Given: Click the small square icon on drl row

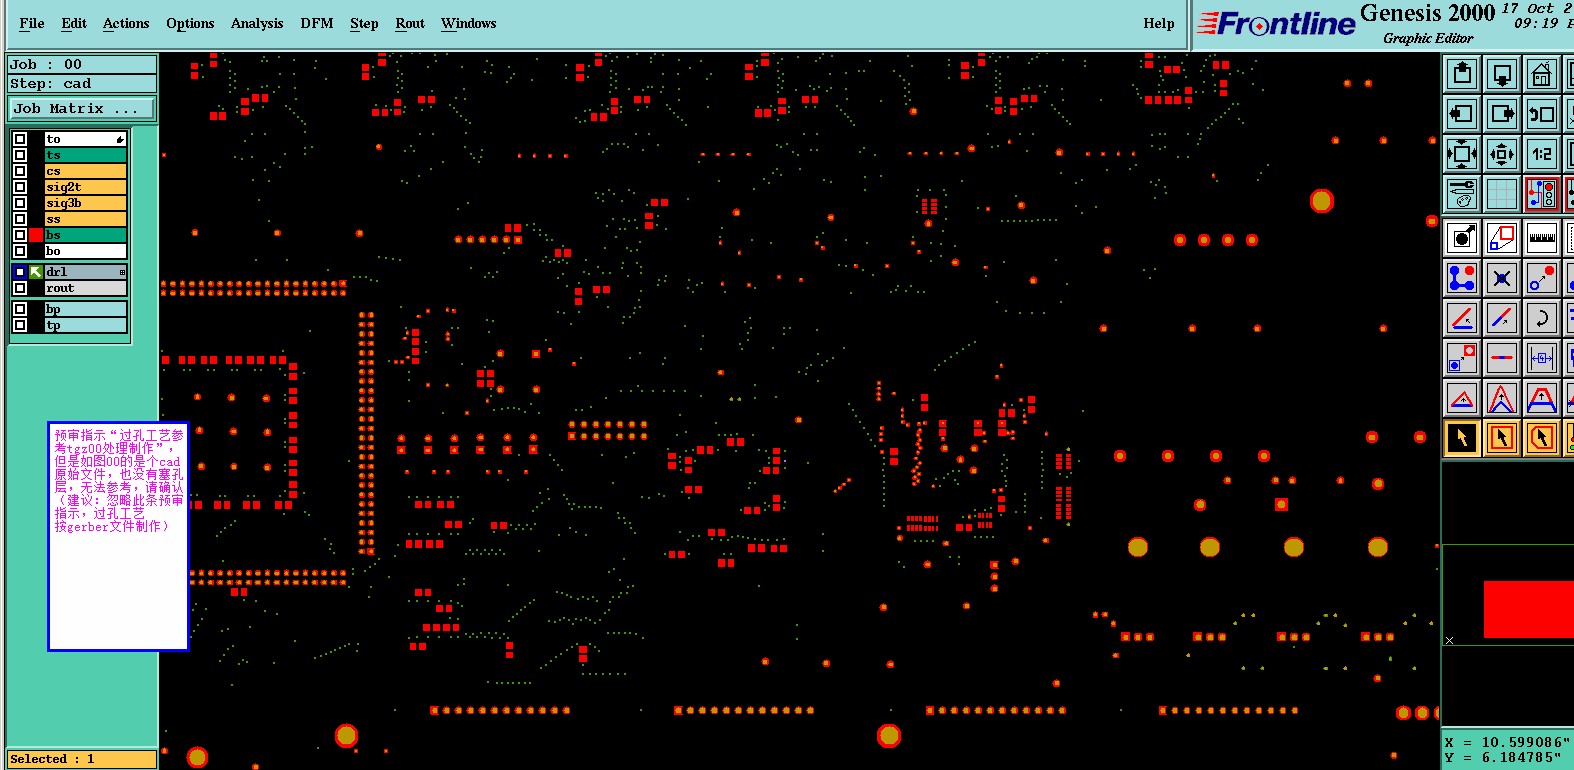Looking at the screenshot, I should (122, 272).
